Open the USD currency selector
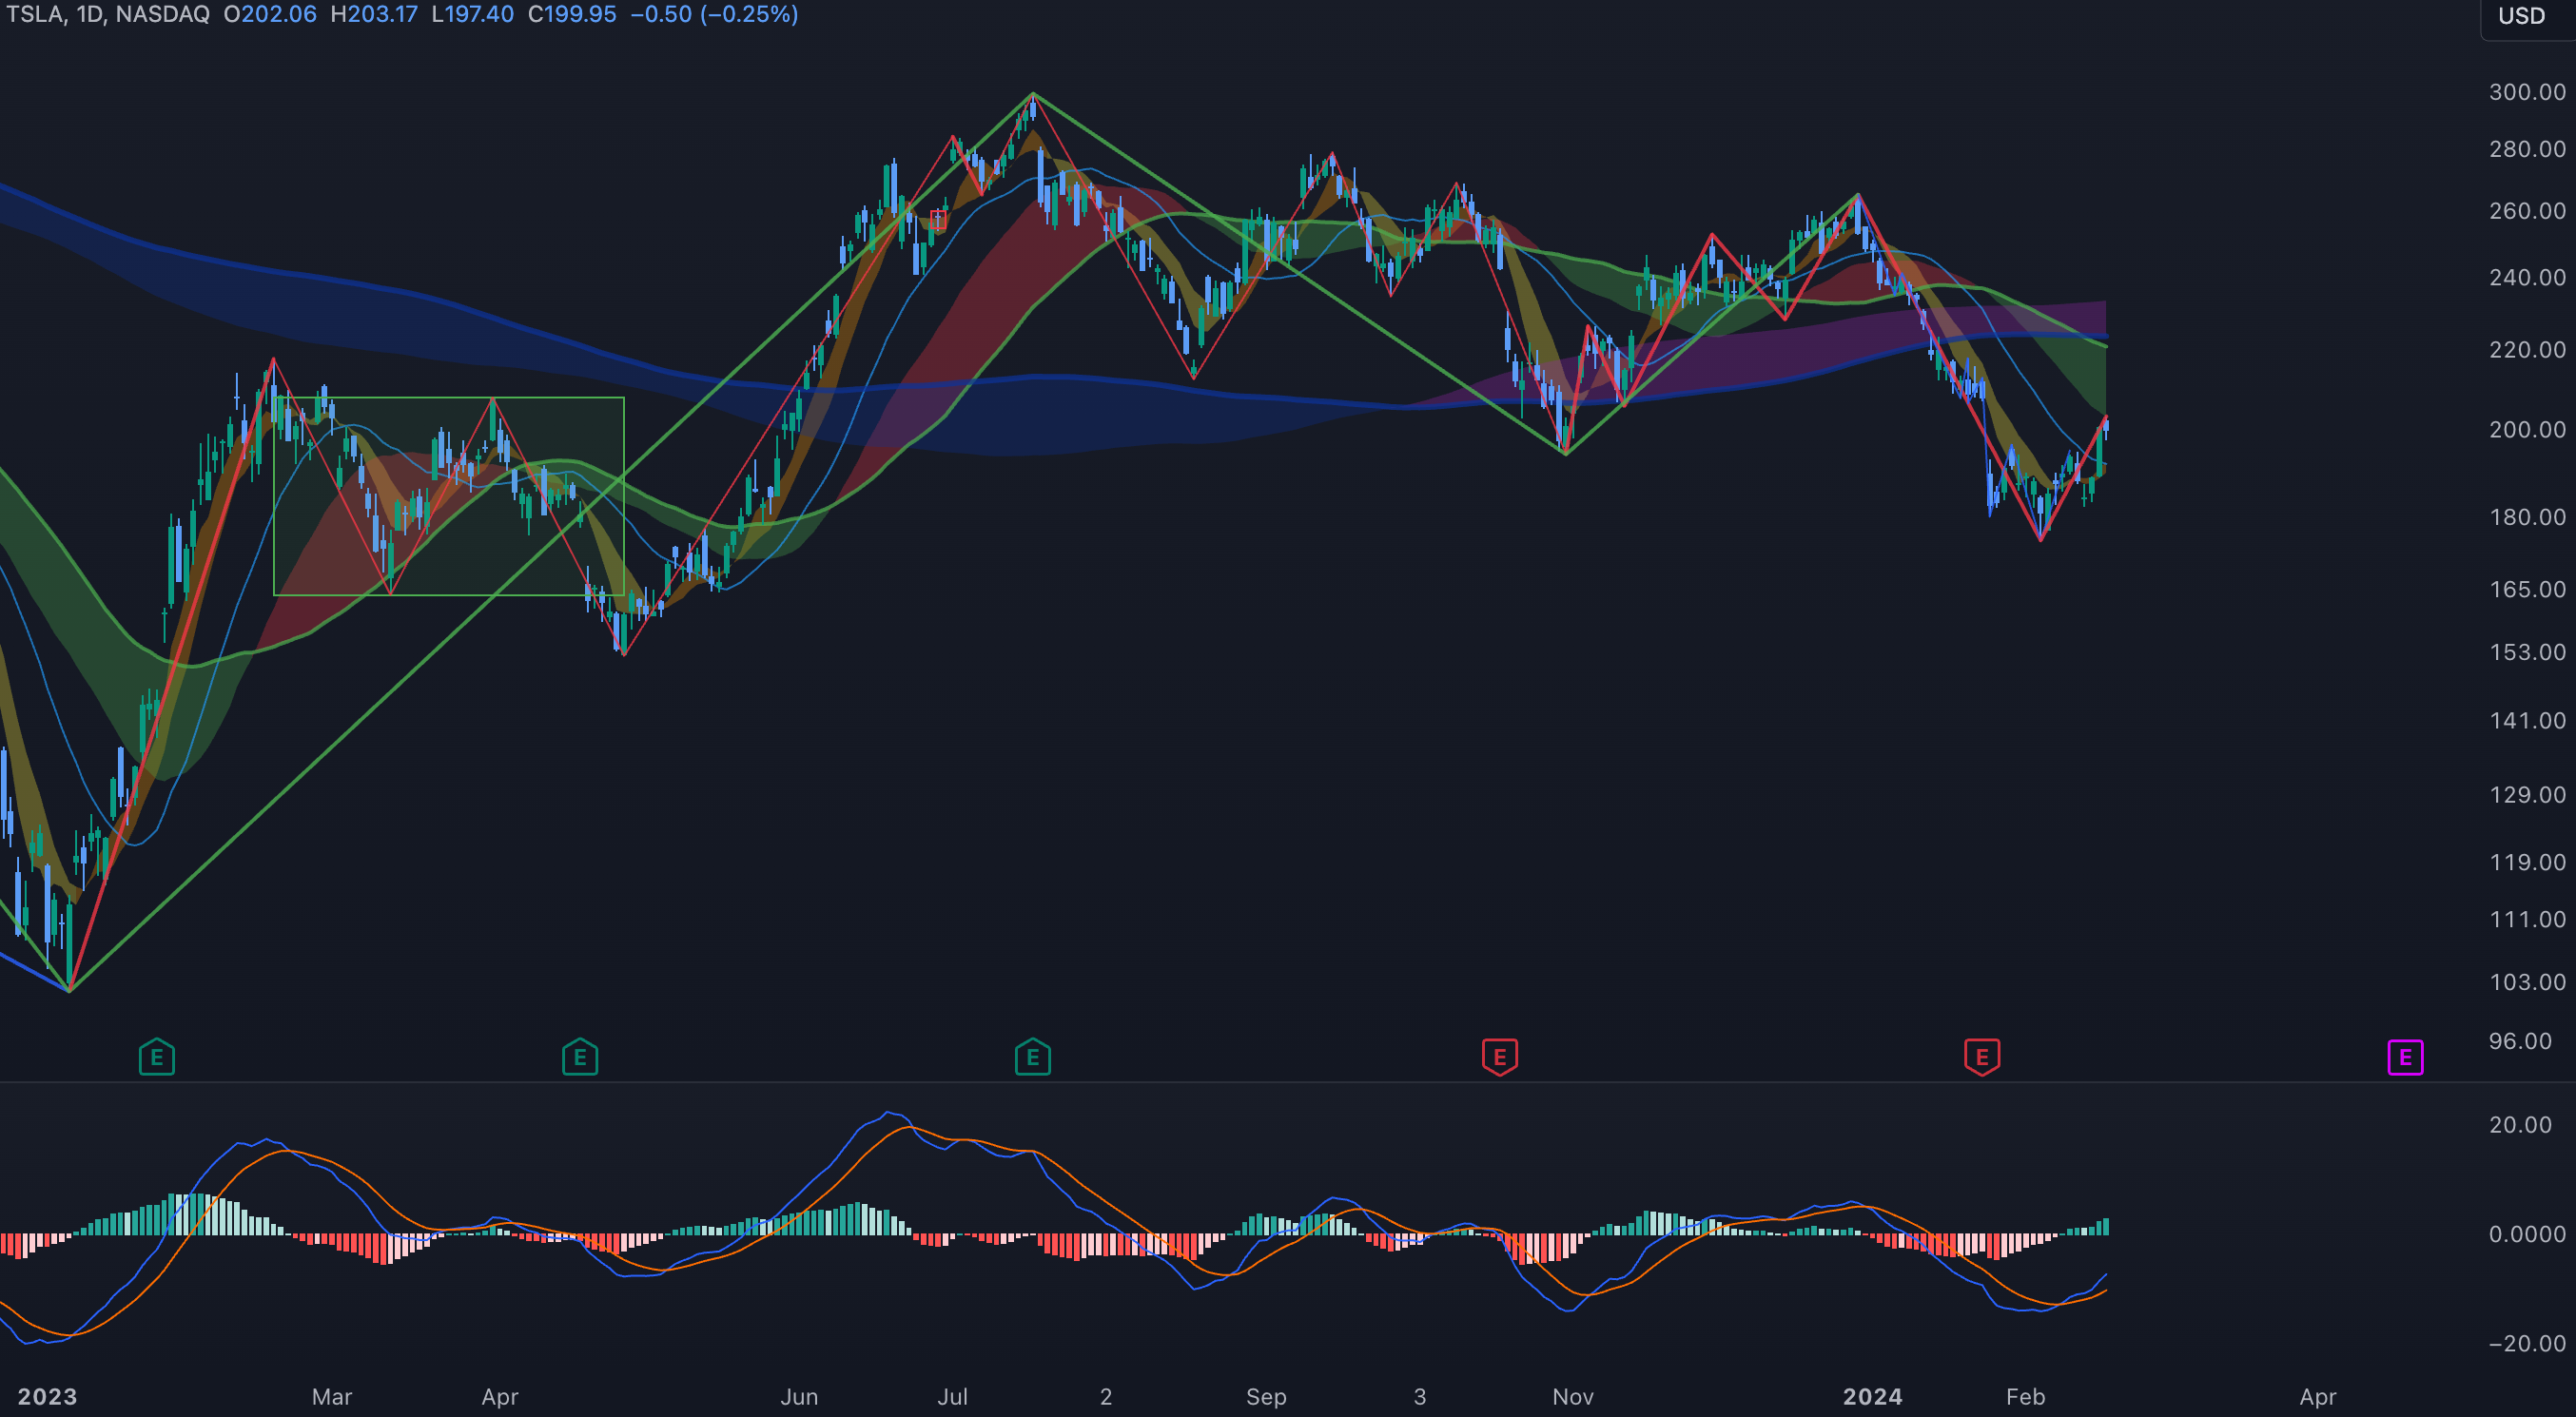This screenshot has width=2576, height=1417. click(2521, 16)
